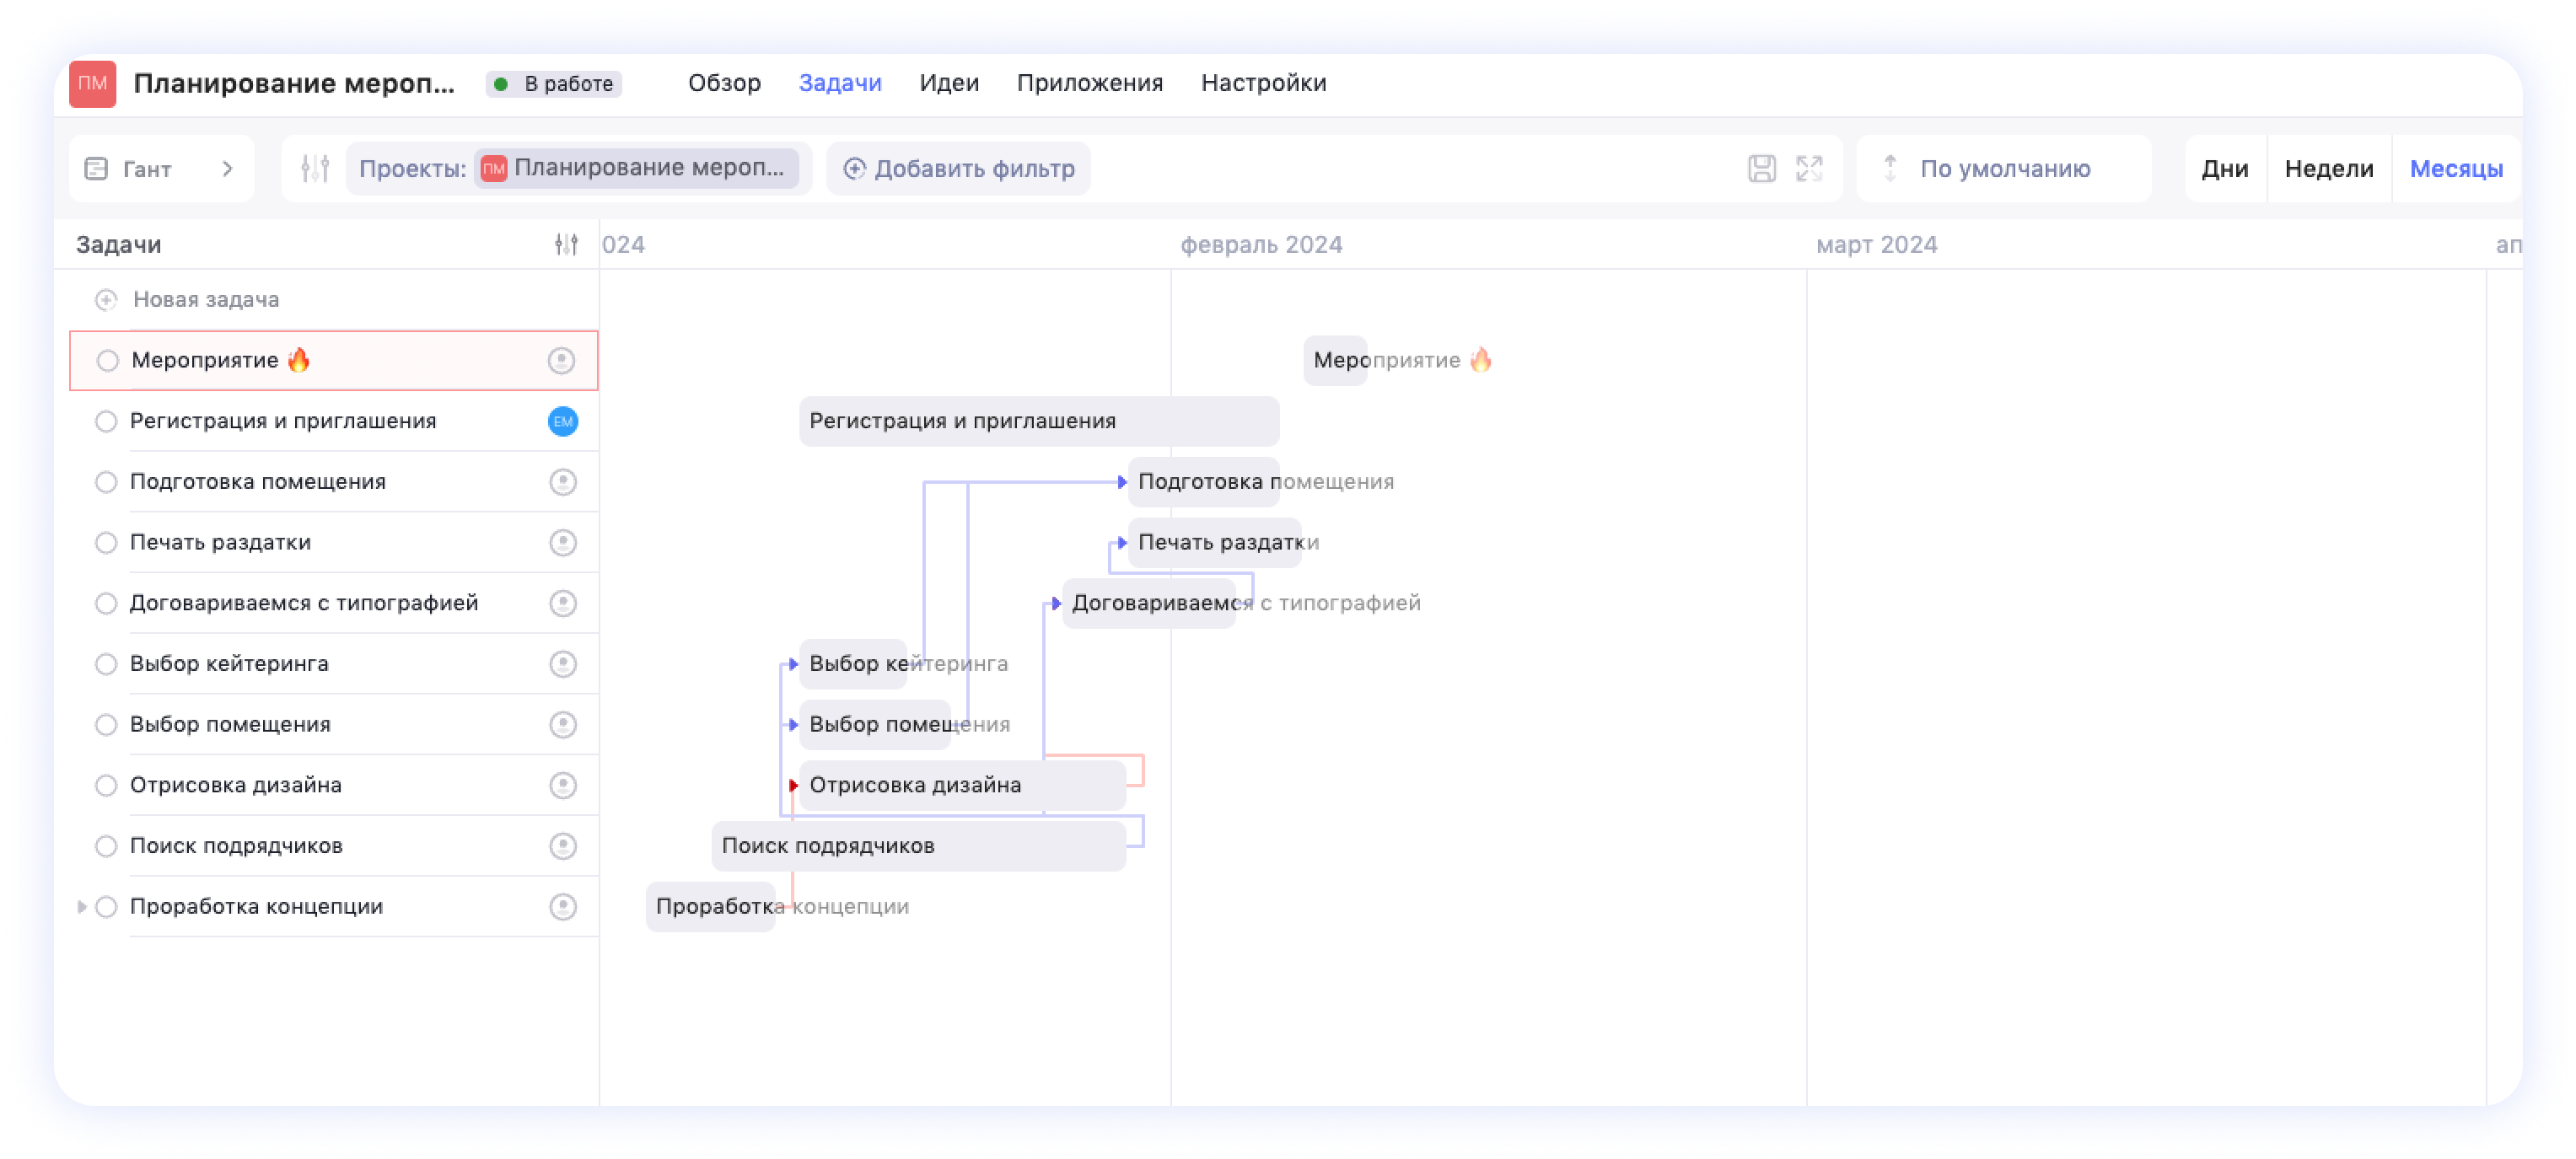2576x1159 pixels.
Task: Click февраль 2024 month header
Action: [x=1261, y=245]
